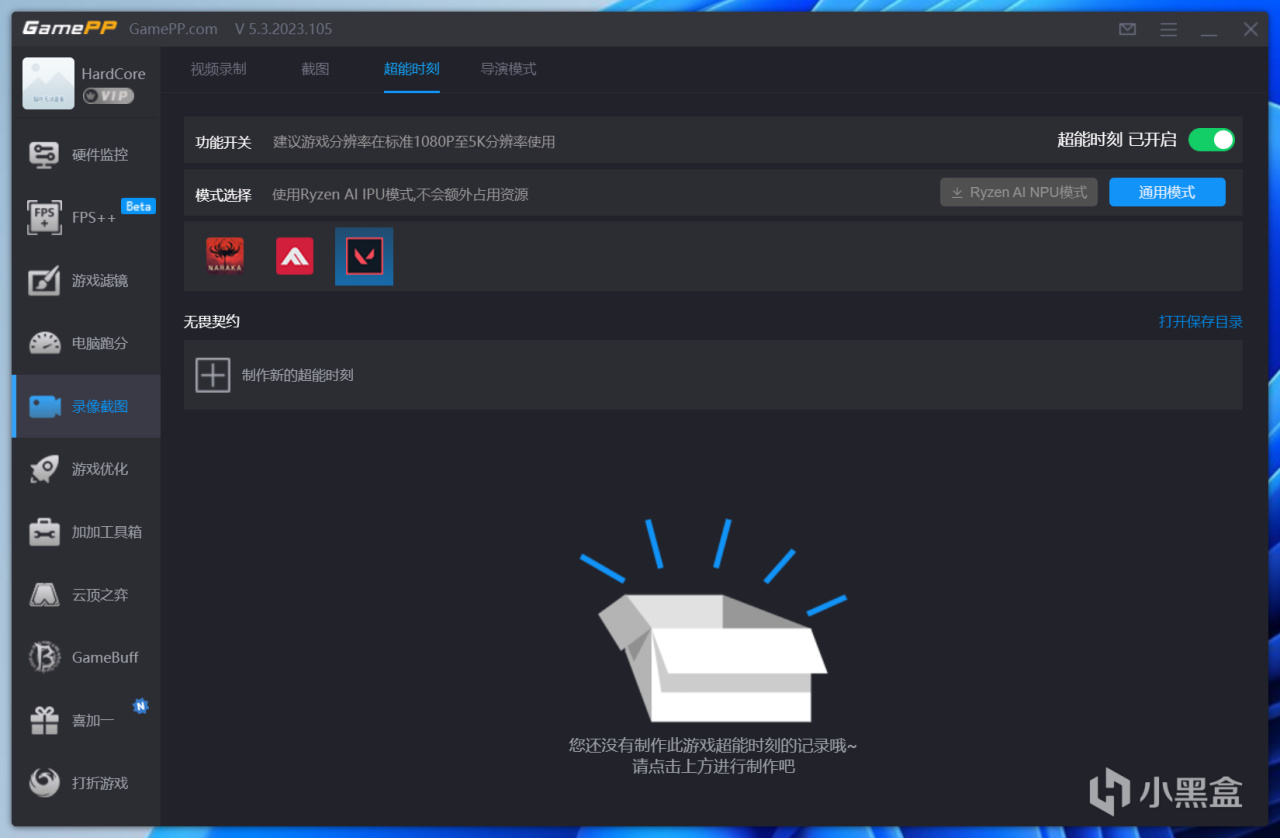Screen dimensions: 1280x838
Task: Click the GamePP logo in title bar
Action: (67, 28)
